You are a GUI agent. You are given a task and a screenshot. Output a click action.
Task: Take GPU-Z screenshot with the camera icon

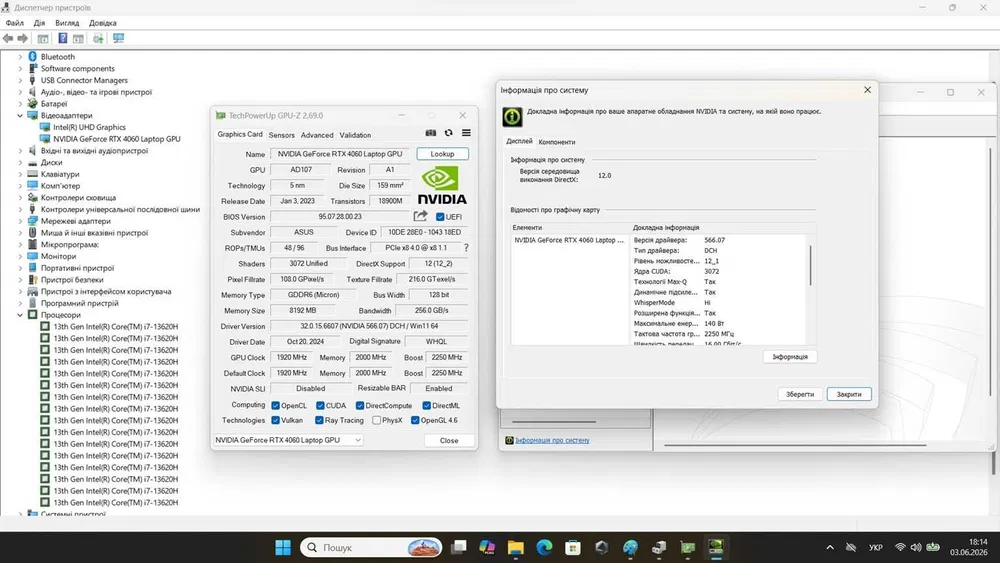[431, 133]
